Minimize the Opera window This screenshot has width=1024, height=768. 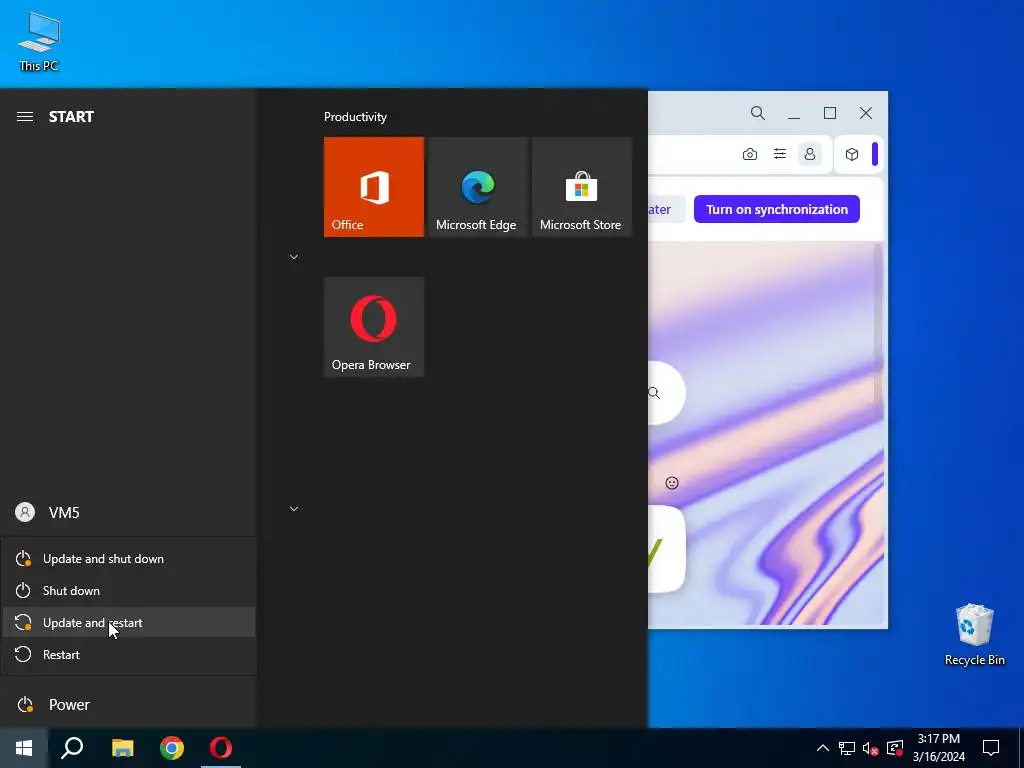[x=793, y=113]
